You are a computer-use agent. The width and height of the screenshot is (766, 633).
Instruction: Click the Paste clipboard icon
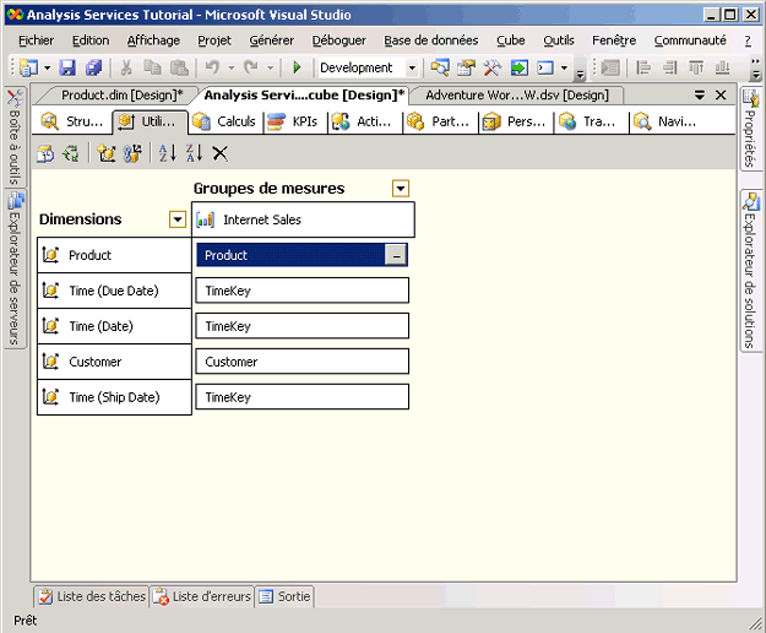(179, 67)
